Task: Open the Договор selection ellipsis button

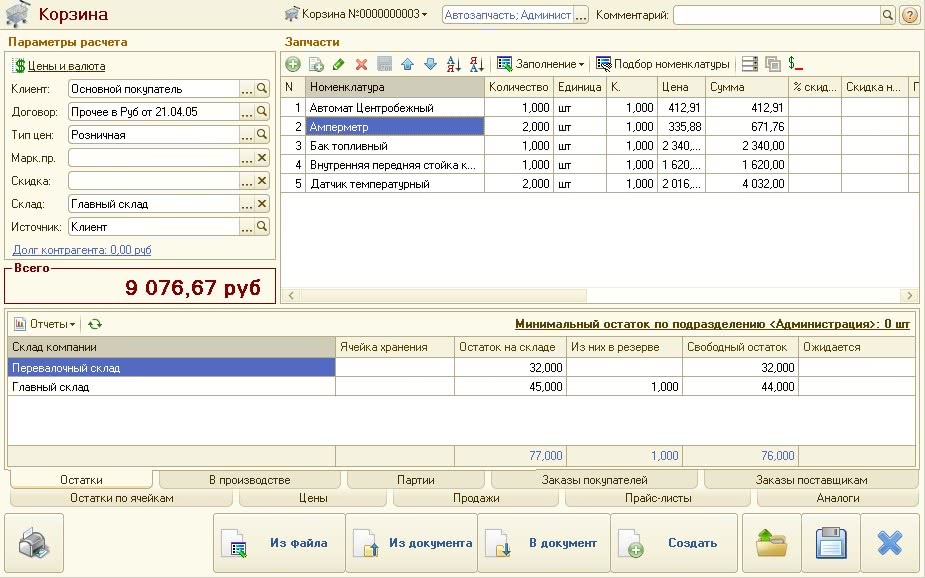Action: [247, 111]
